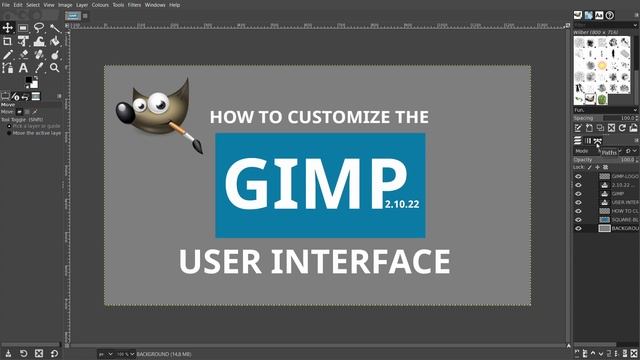Switch to the Channels tab

click(x=588, y=141)
